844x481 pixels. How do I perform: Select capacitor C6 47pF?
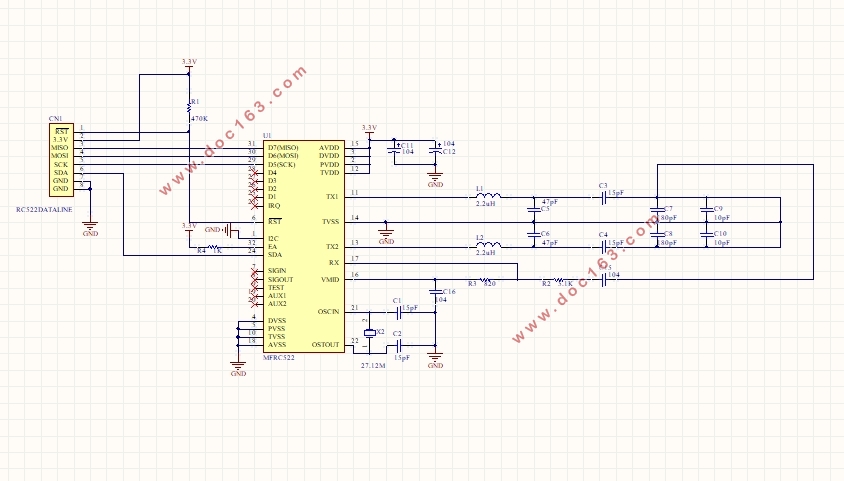pos(533,235)
